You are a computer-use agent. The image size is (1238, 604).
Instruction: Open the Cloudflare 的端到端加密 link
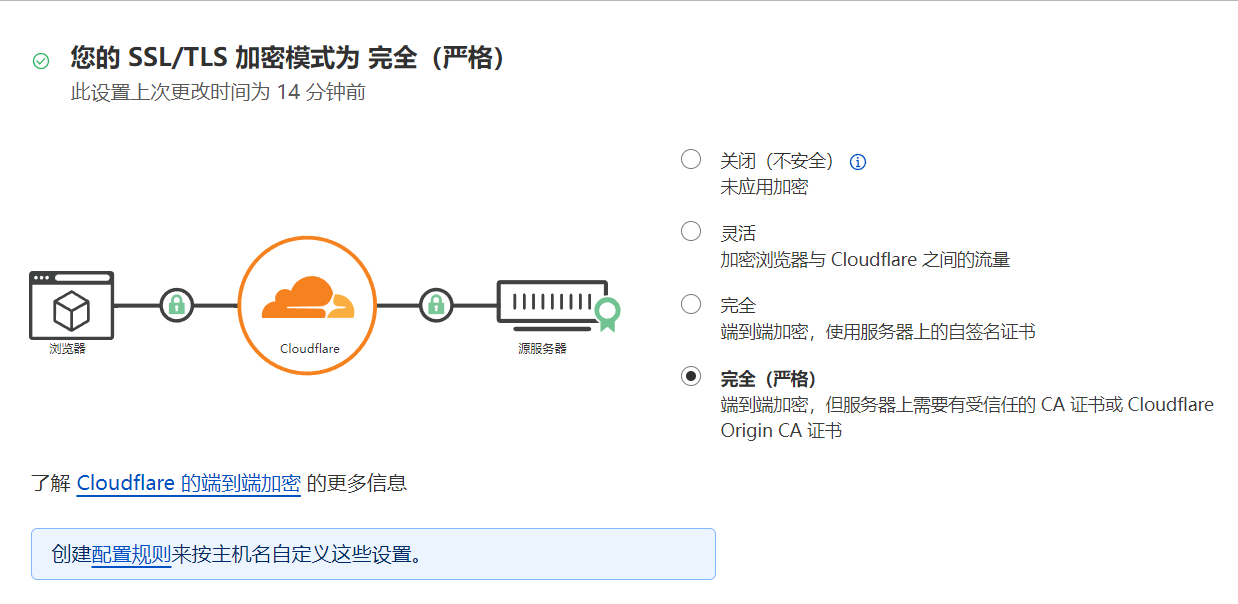click(189, 483)
